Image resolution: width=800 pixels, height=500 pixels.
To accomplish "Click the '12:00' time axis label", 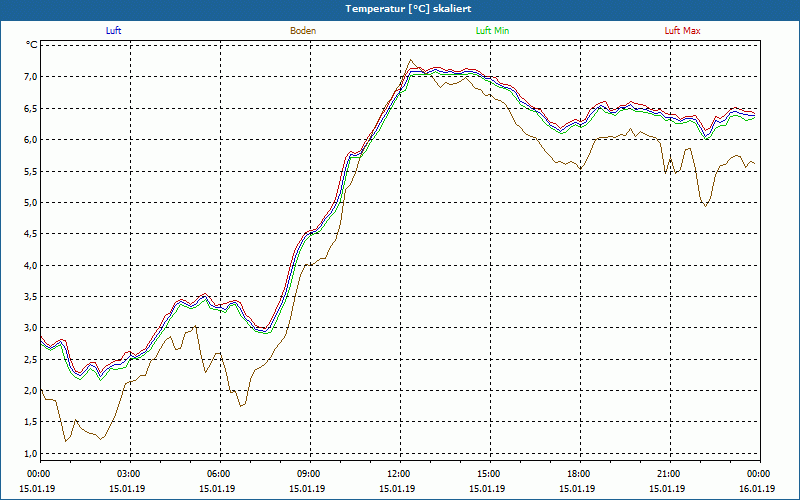I will 400,474.
